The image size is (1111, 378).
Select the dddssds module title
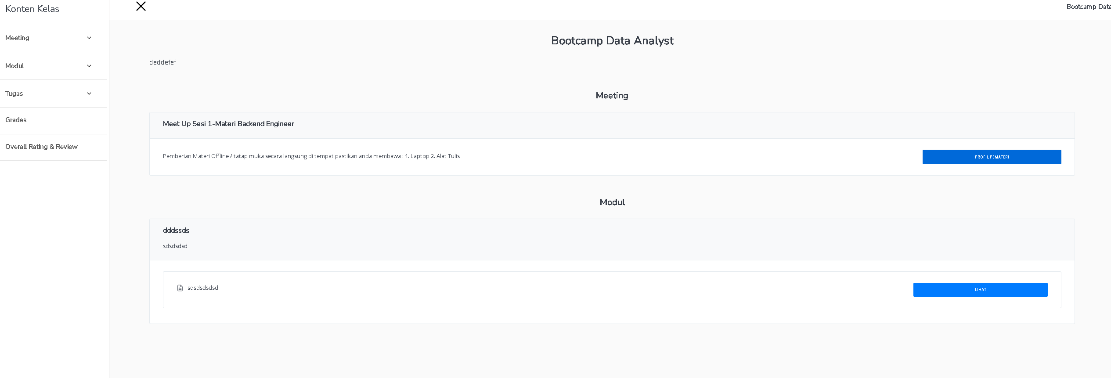point(176,230)
